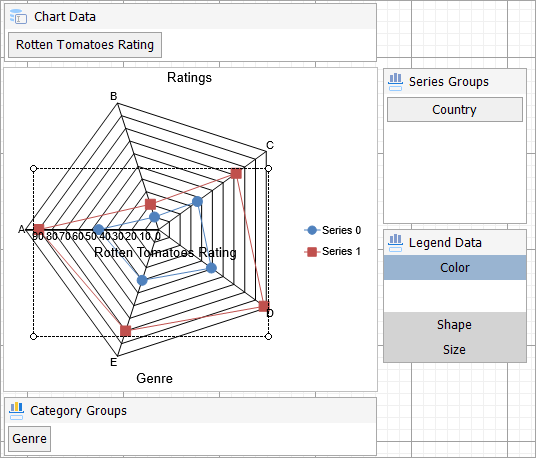
Task: Click the Legend Data panel icon
Action: point(396,243)
